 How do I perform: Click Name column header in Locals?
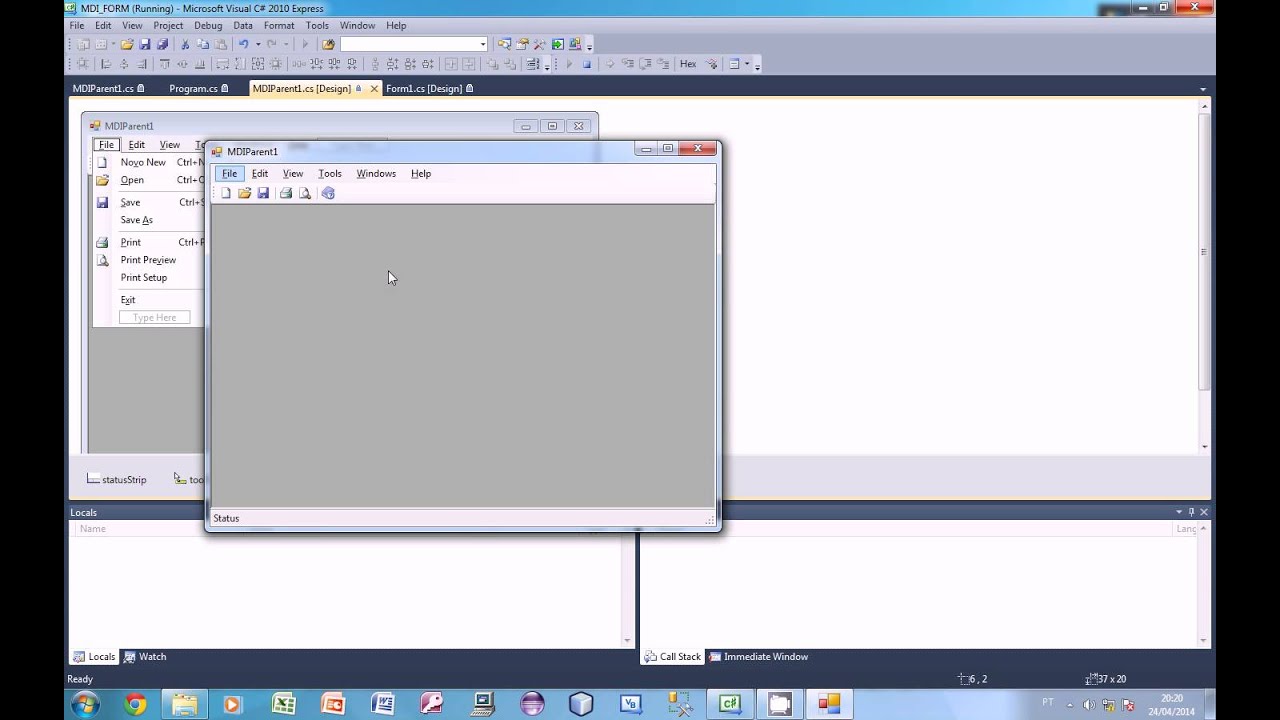coord(93,529)
